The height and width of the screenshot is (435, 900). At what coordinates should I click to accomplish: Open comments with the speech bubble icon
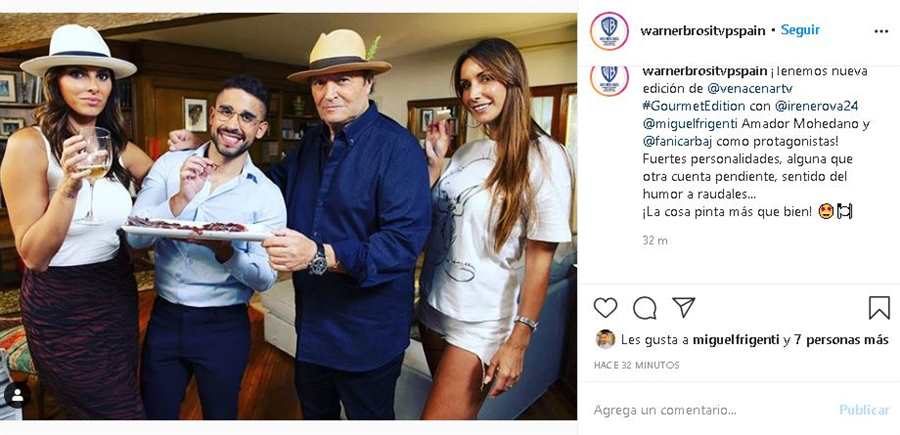click(645, 308)
